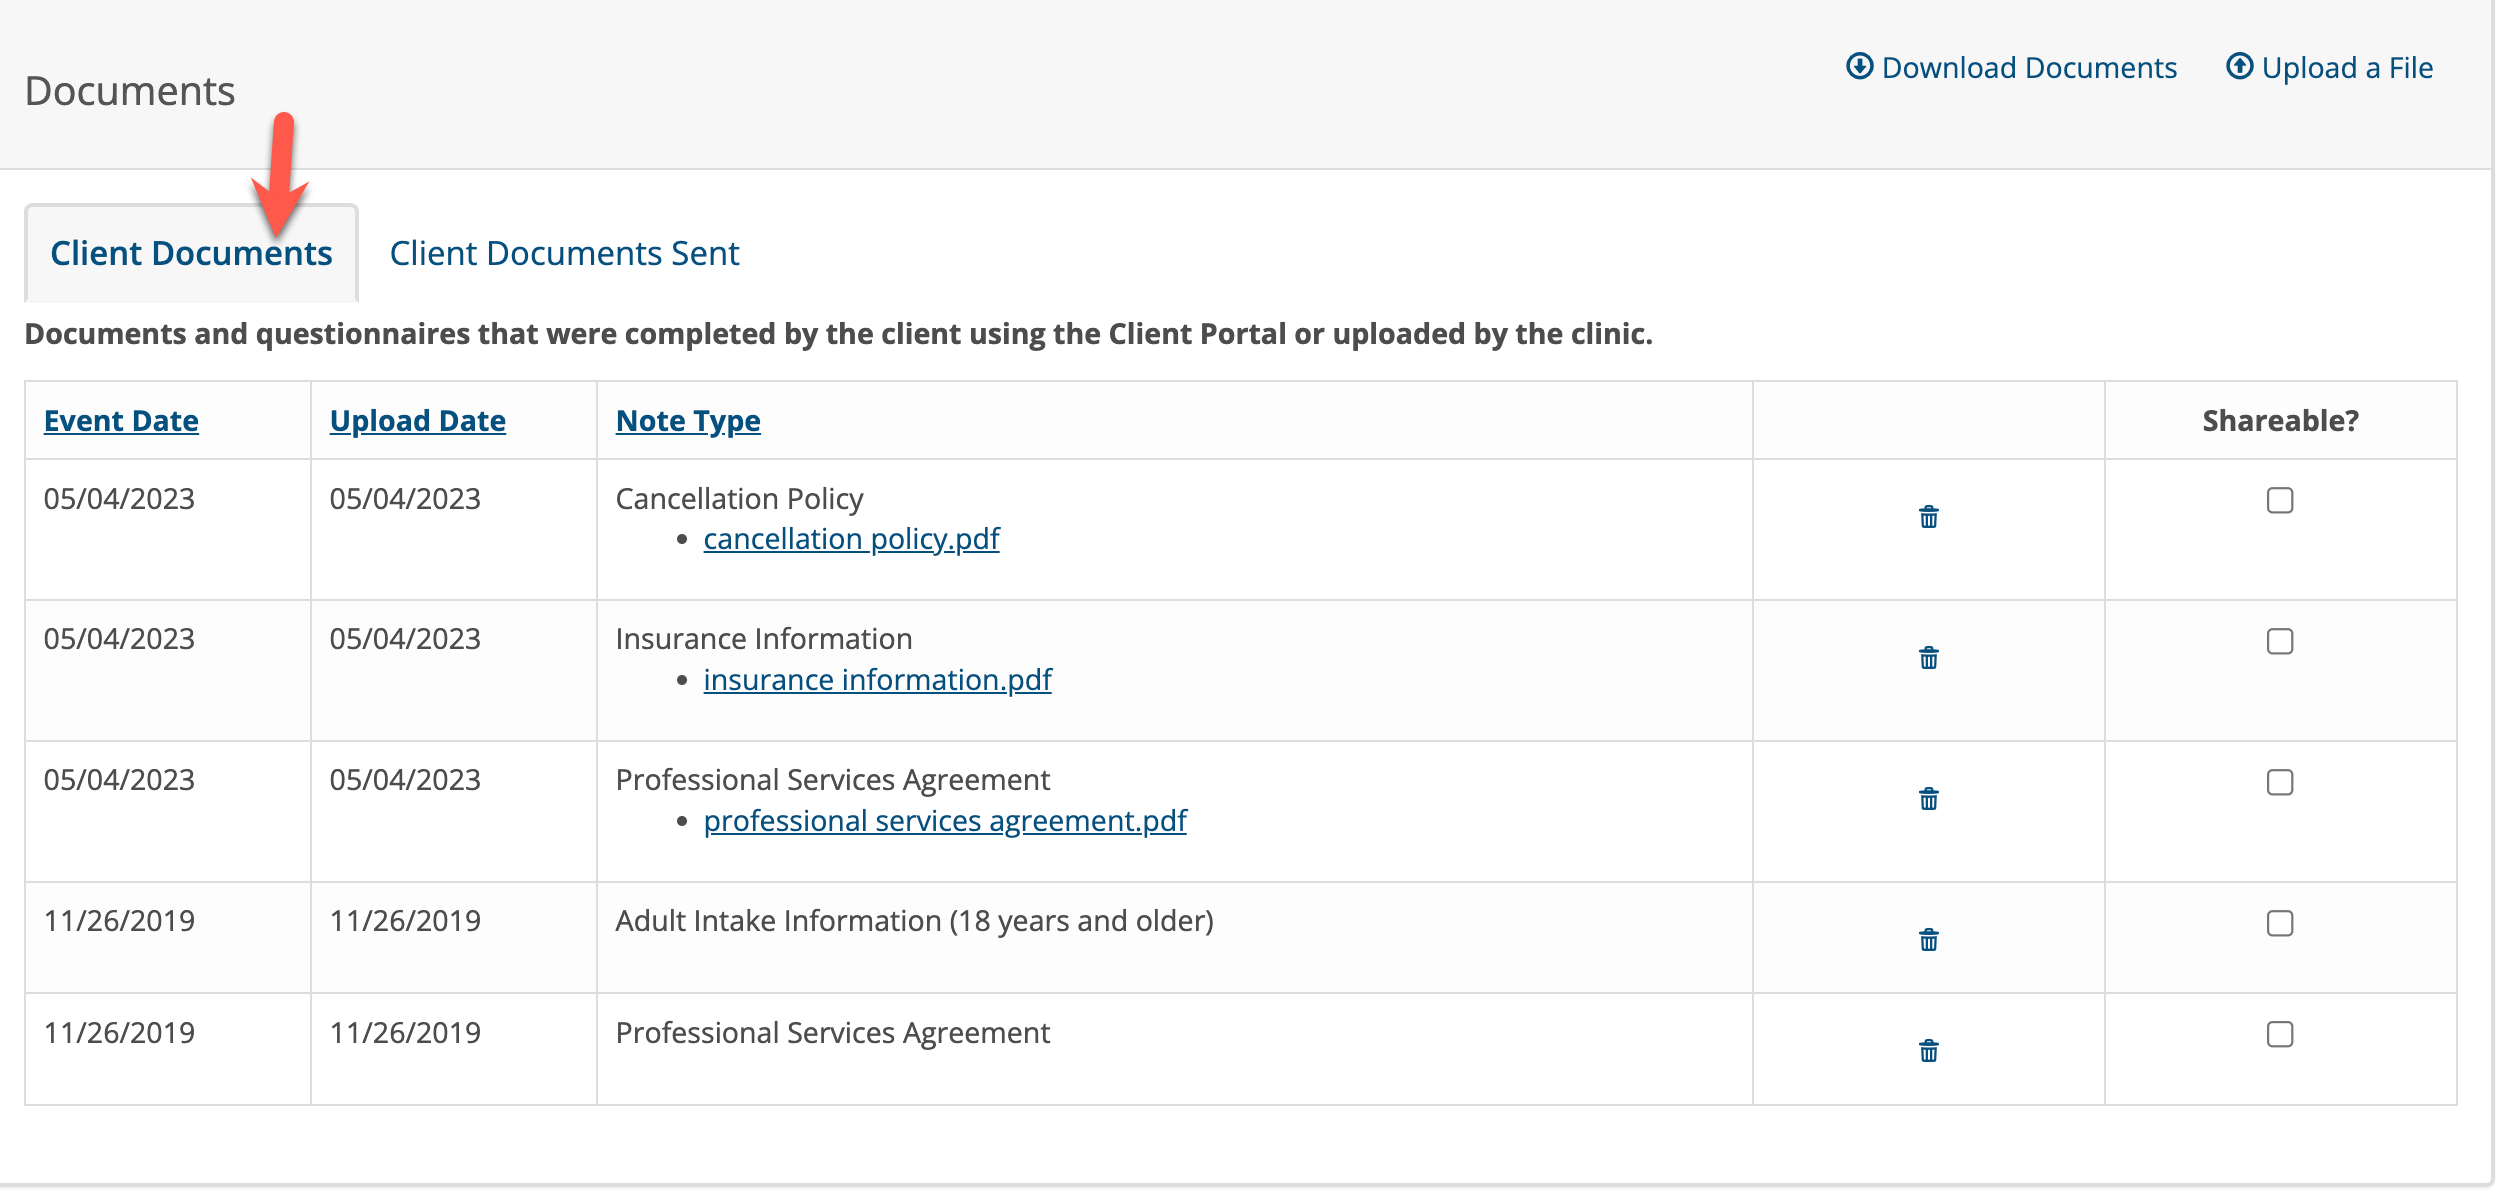The height and width of the screenshot is (1204, 2510).
Task: Click the Upload a File icon
Action: pos(2238,66)
